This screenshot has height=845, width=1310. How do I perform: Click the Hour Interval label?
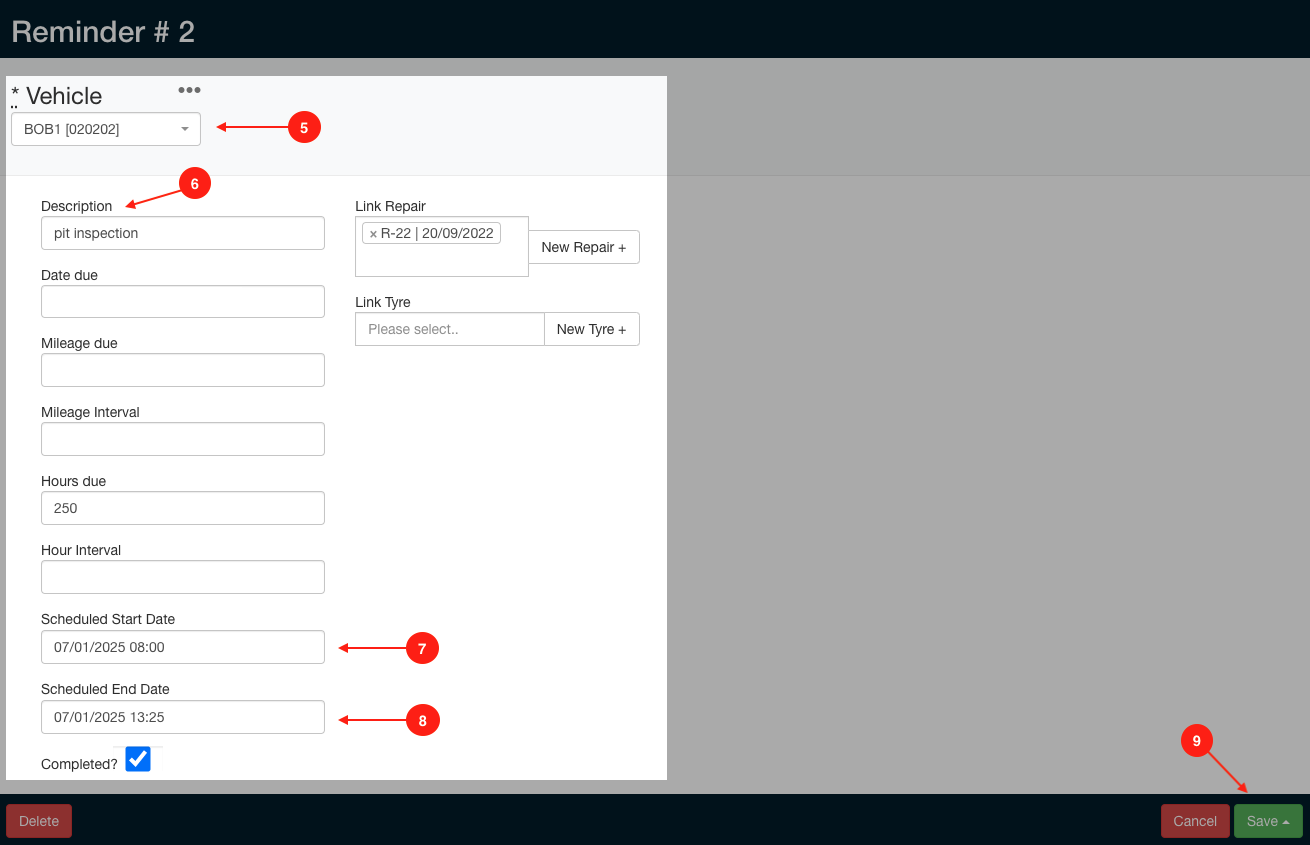(81, 550)
